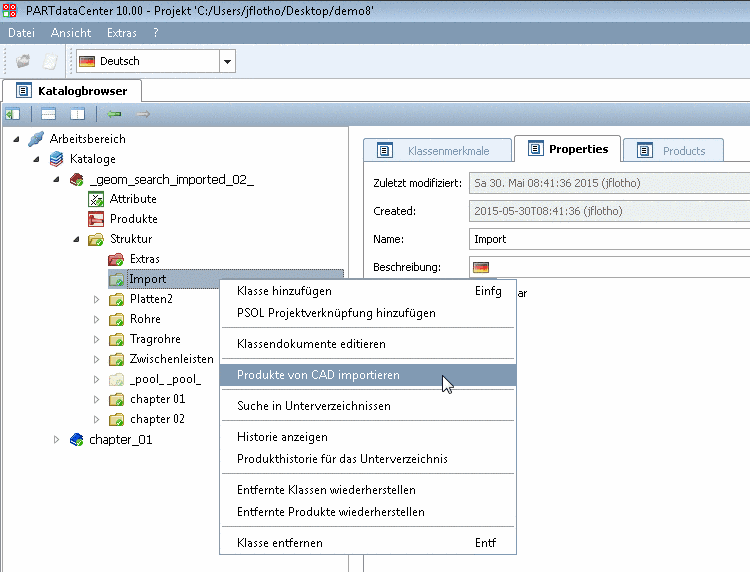Image resolution: width=750 pixels, height=572 pixels.
Task: Choose Entfernte Klassen wiederherstellen
Action: pos(368,490)
